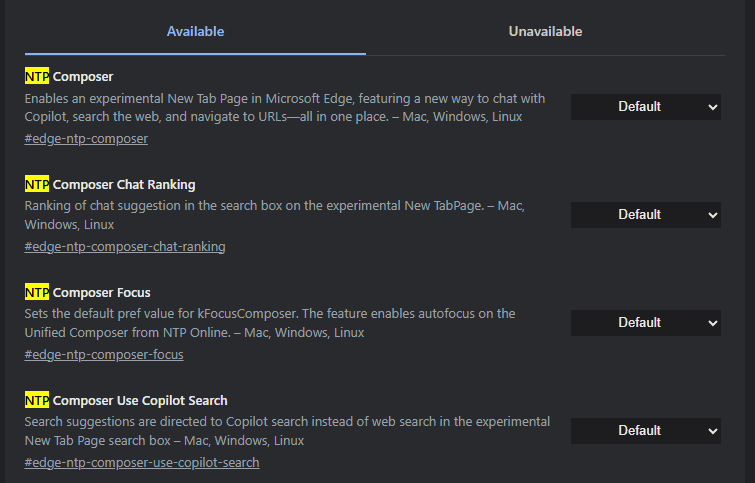Follow the #edge-ntp-composer-chat-ranking link
Viewport: 755px width, 483px height.
pos(125,247)
